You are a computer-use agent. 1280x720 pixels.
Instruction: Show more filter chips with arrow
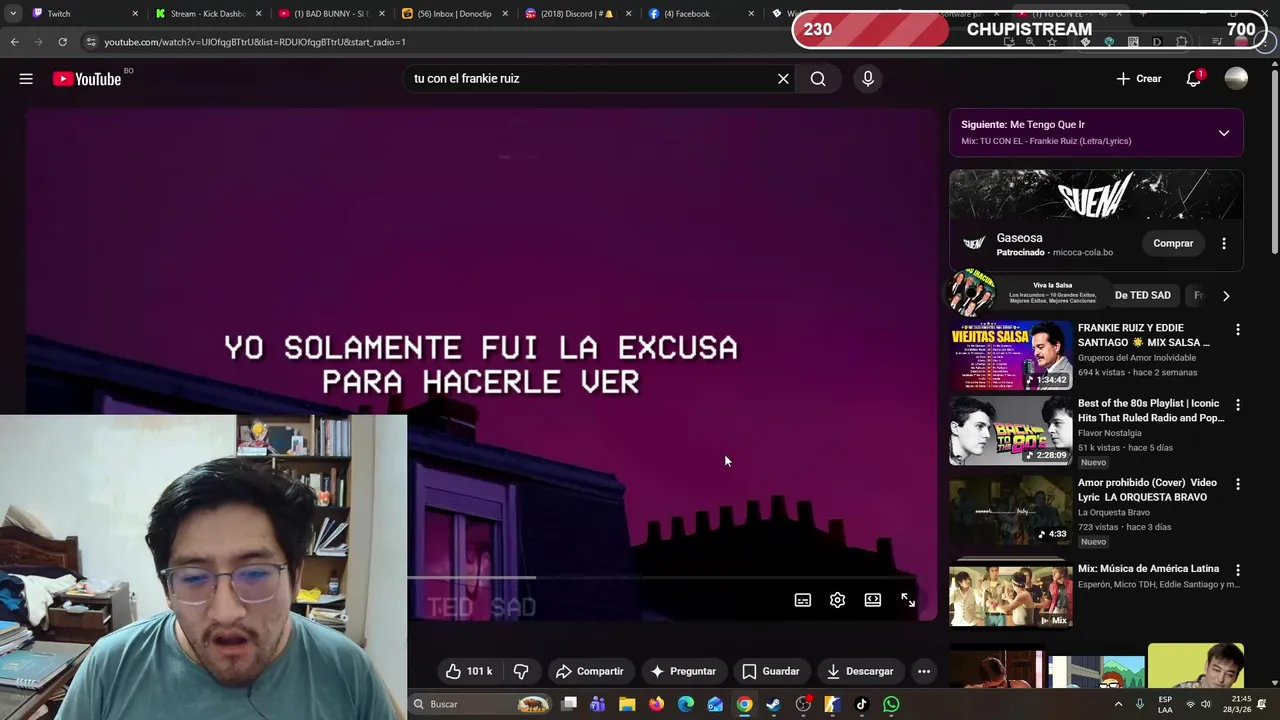tap(1226, 296)
